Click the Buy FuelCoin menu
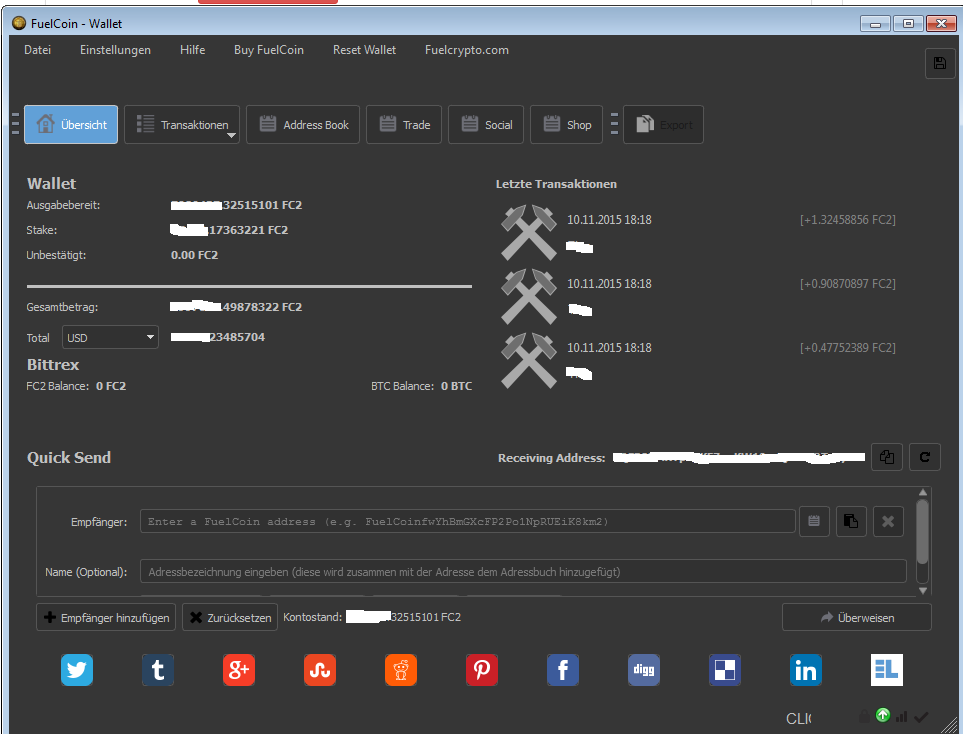The width and height of the screenshot is (963, 734). [x=269, y=50]
